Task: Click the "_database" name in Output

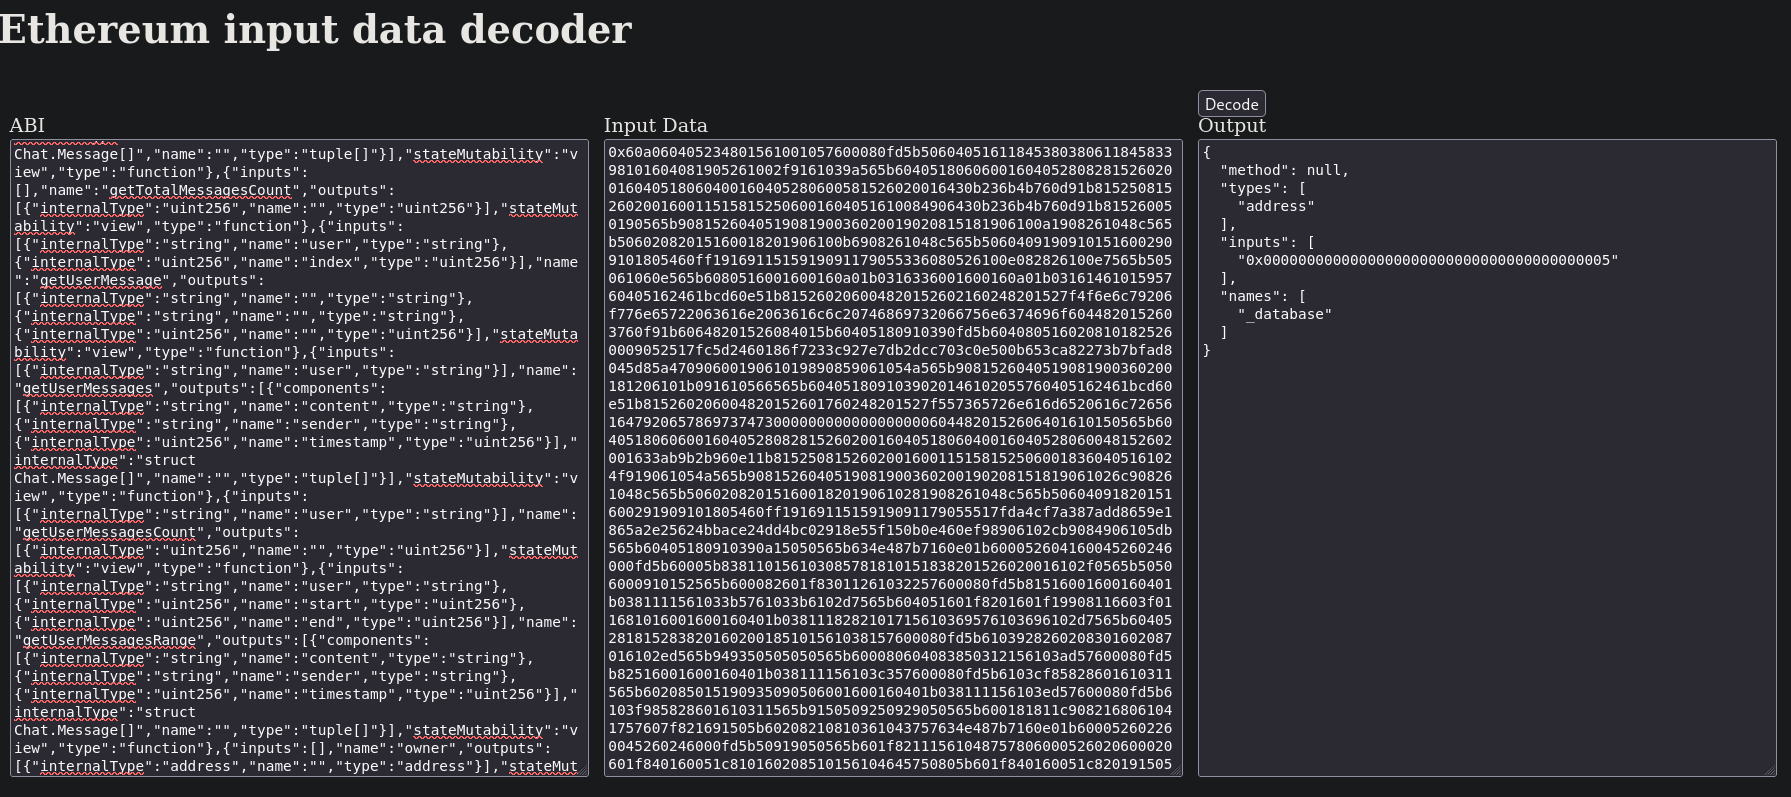Action: 1285,314
